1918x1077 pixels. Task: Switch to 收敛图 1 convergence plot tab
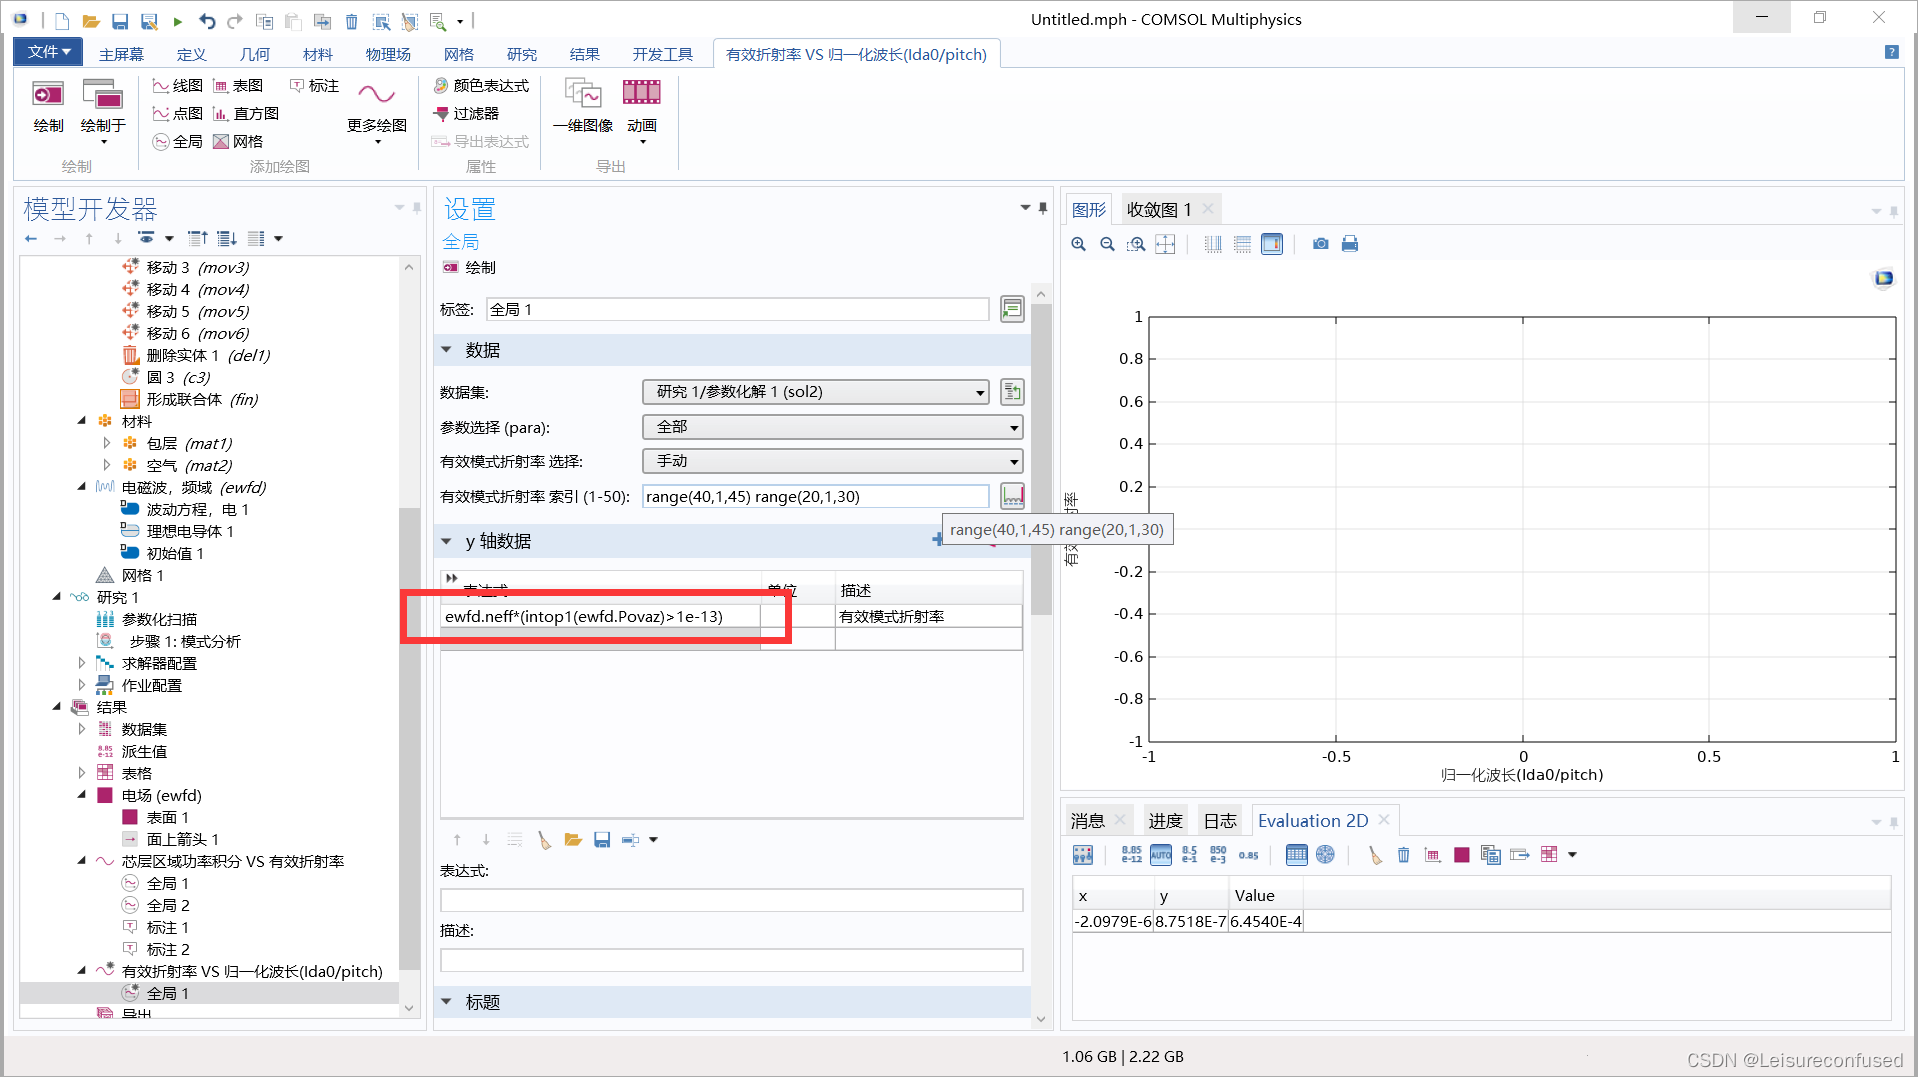[x=1158, y=209]
